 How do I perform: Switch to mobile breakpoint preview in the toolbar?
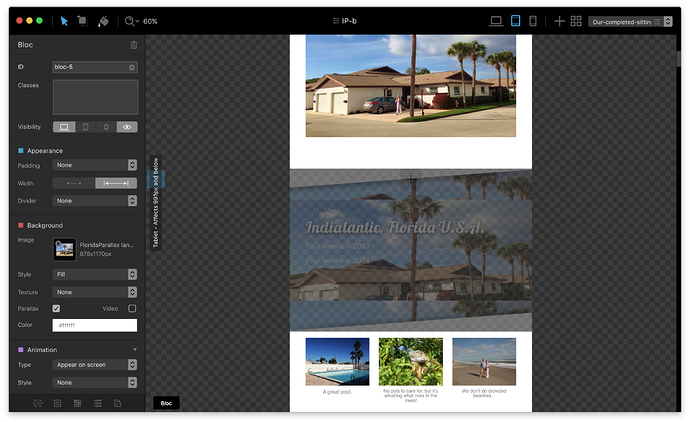coord(533,21)
